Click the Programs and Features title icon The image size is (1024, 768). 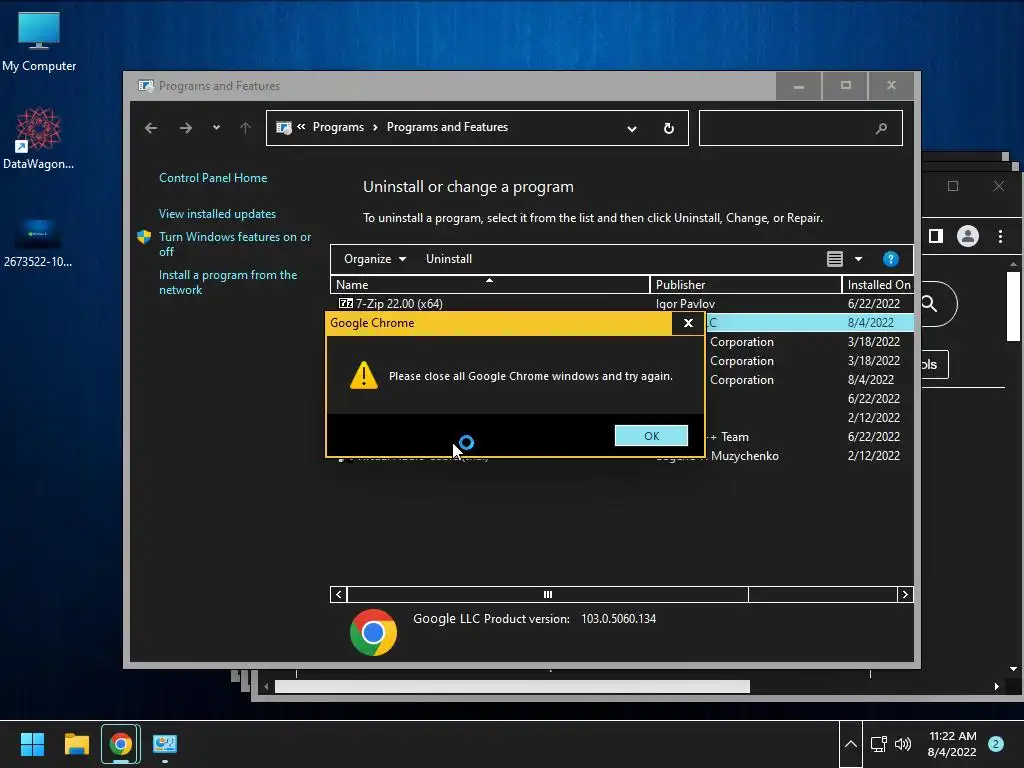click(146, 86)
